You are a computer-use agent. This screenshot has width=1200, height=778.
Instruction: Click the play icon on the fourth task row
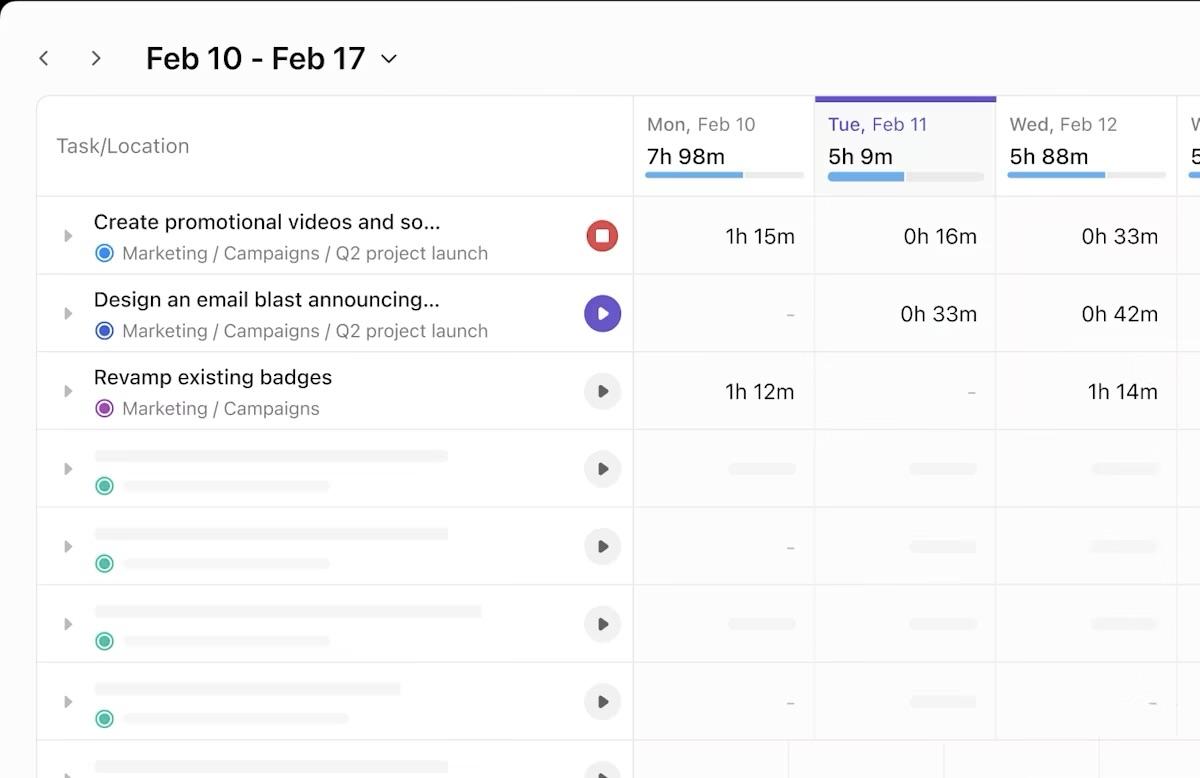click(603, 468)
